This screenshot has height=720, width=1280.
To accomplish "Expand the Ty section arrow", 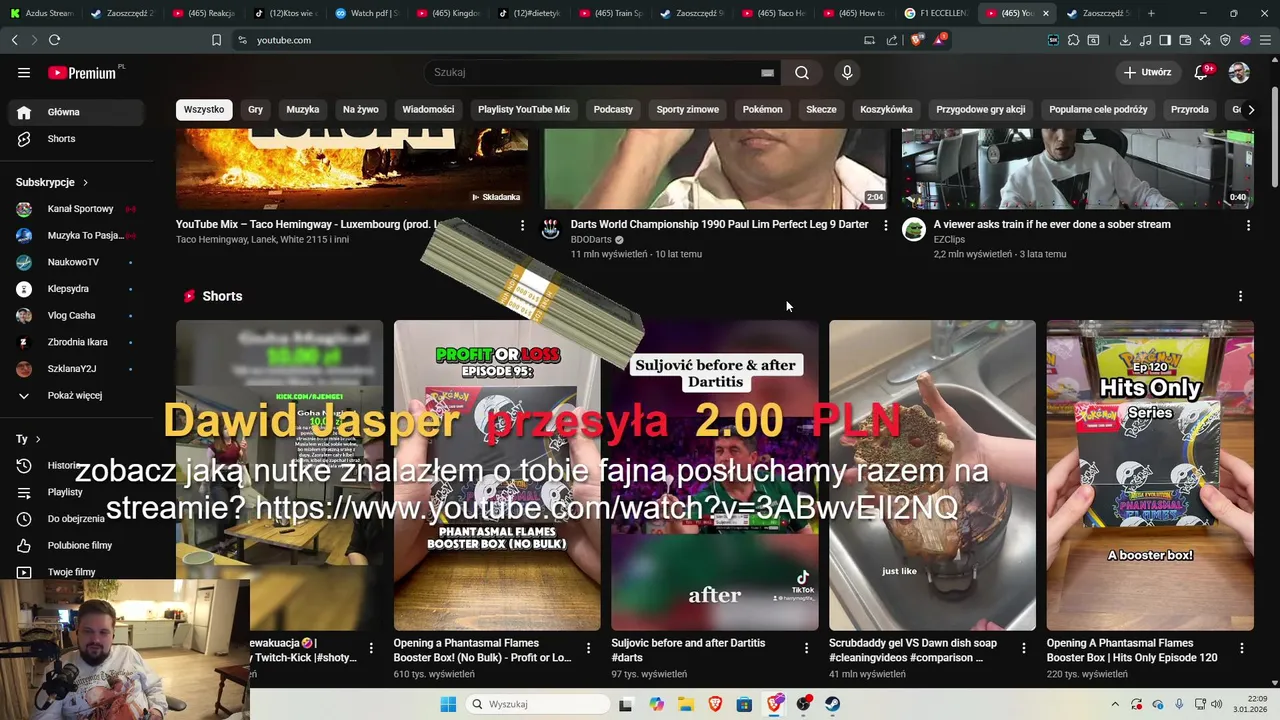I will tap(38, 439).
